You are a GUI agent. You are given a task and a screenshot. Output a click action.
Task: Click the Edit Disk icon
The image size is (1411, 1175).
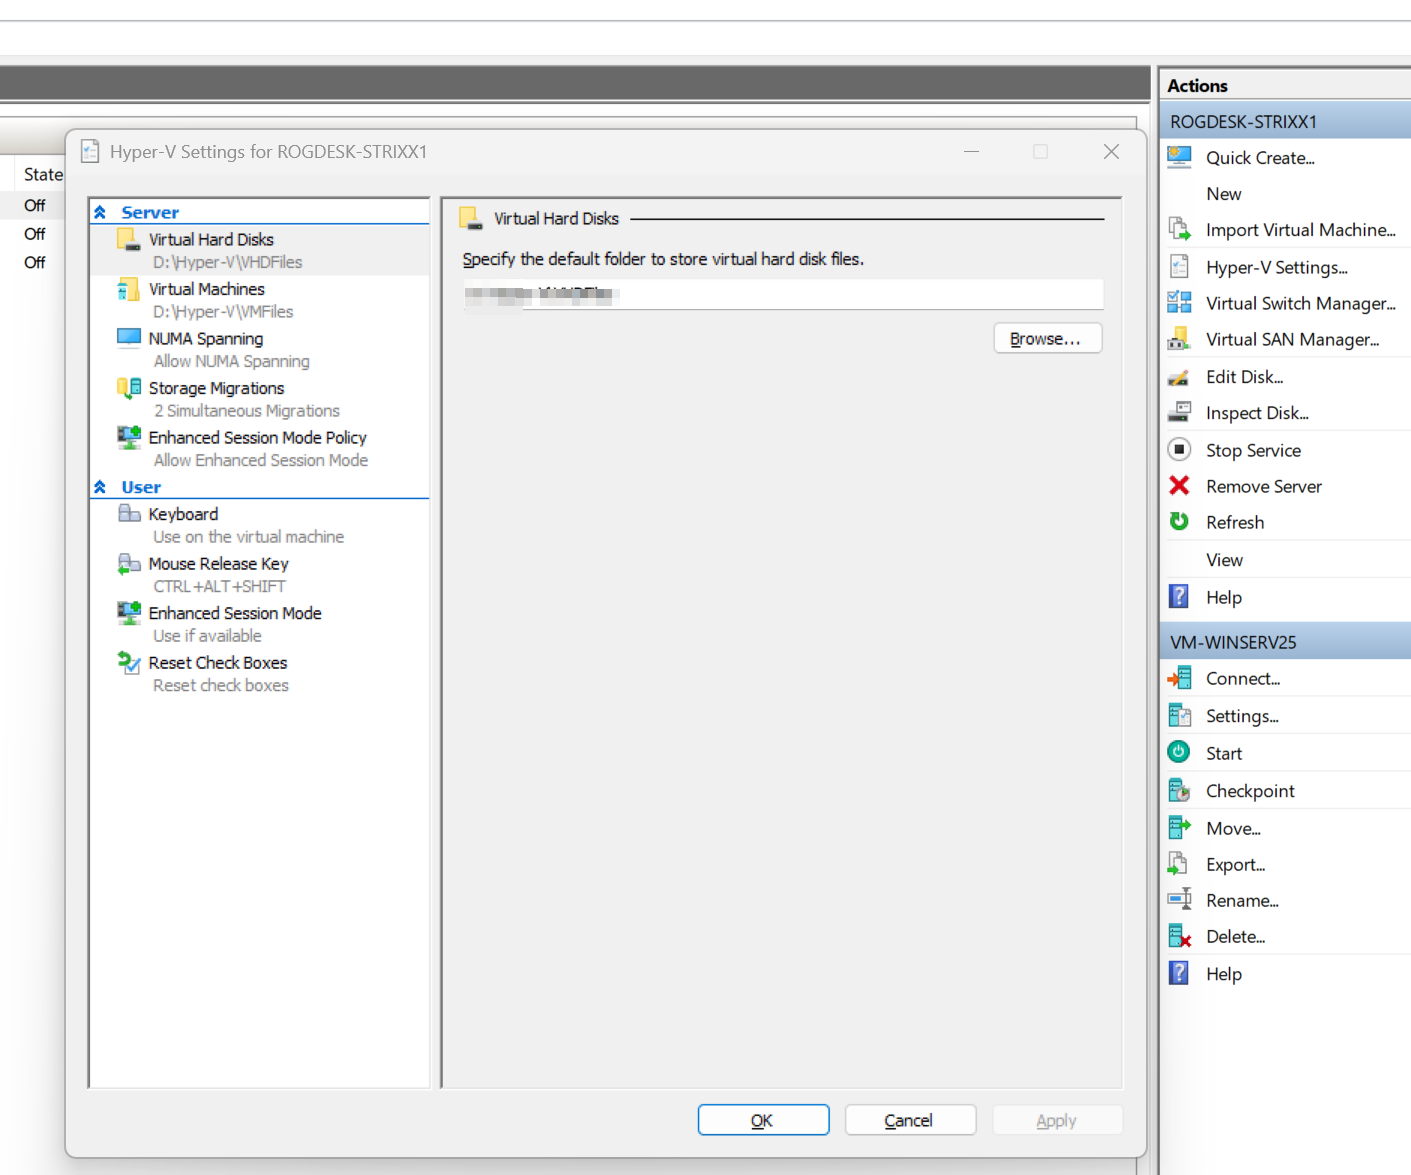pyautogui.click(x=1179, y=377)
